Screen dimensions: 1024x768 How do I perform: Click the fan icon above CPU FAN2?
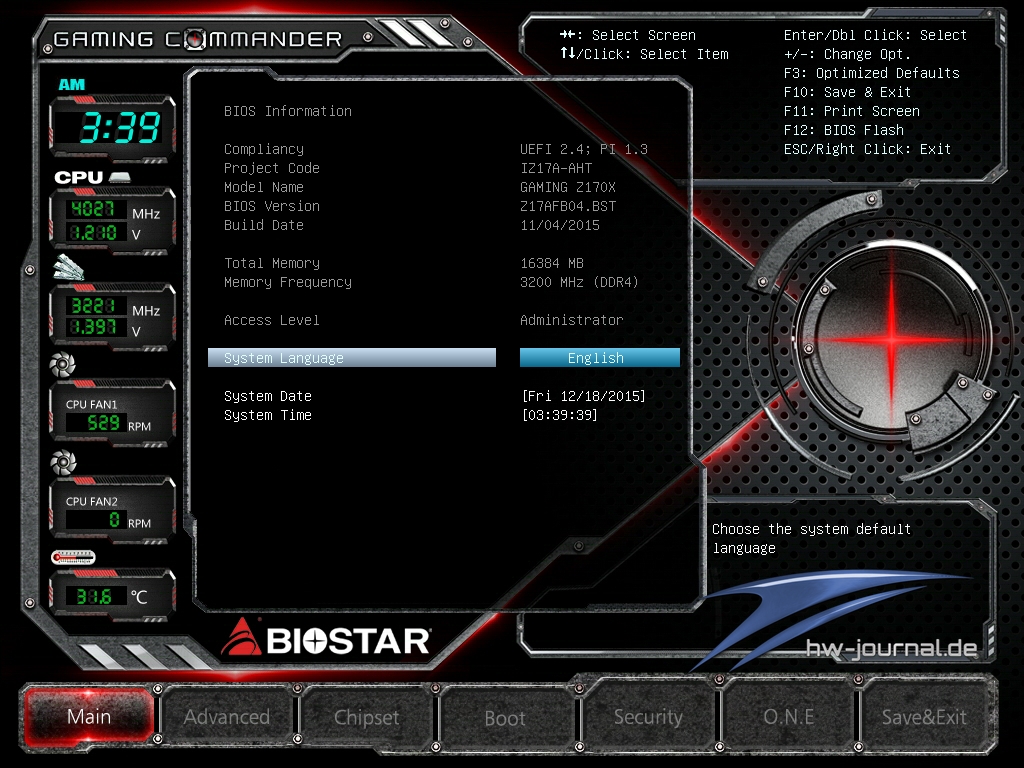pos(63,463)
